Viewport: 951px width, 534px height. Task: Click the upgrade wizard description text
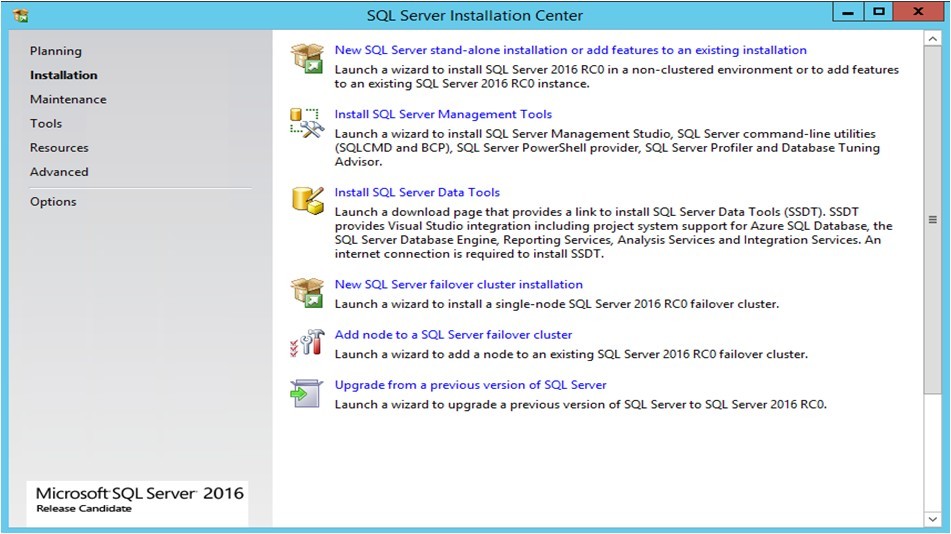click(581, 405)
